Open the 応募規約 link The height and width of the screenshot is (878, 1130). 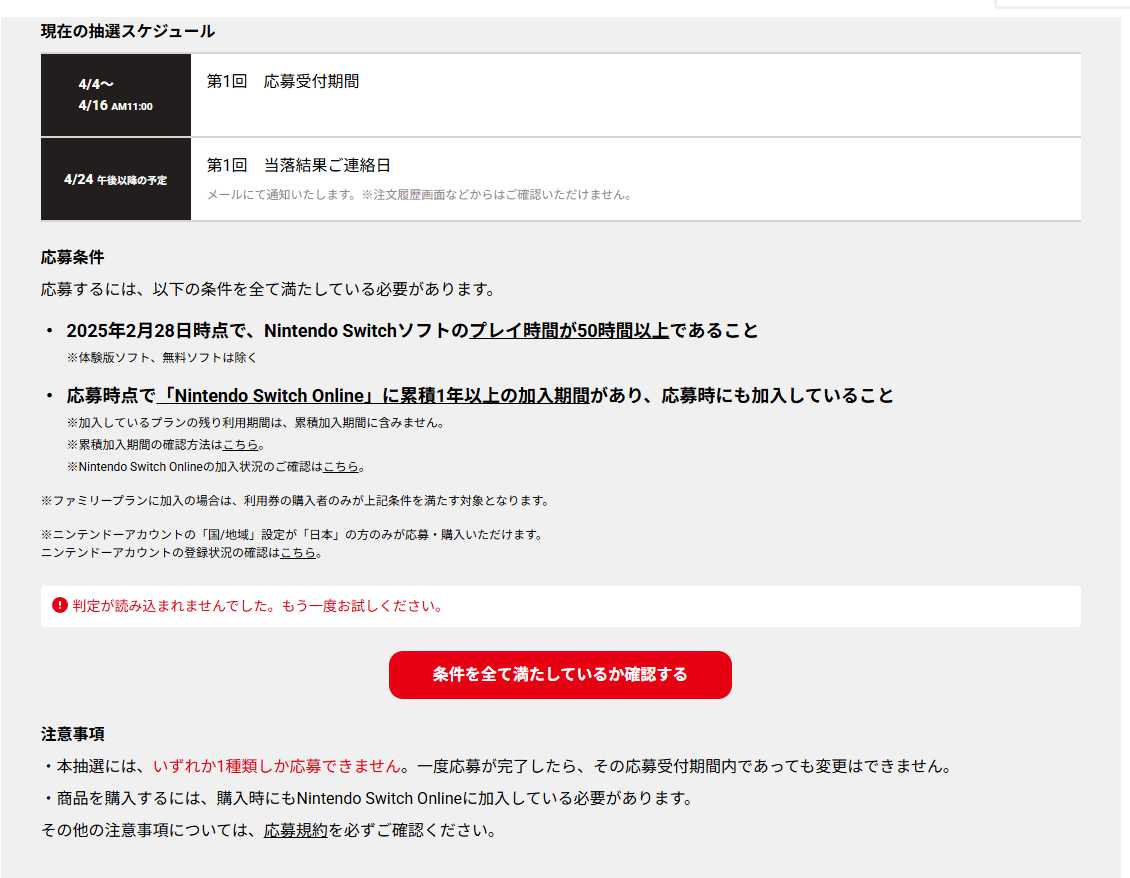295,830
